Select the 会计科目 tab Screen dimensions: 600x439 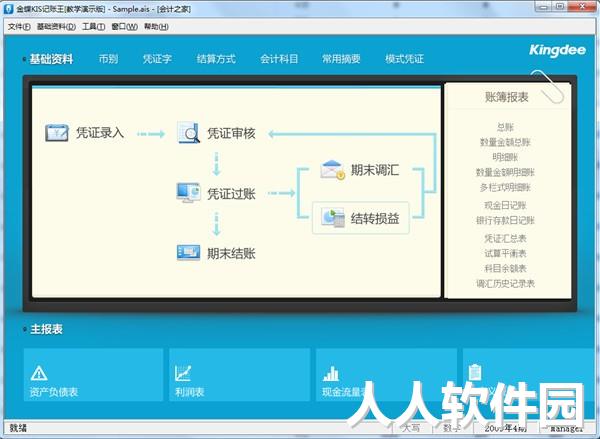(x=279, y=59)
